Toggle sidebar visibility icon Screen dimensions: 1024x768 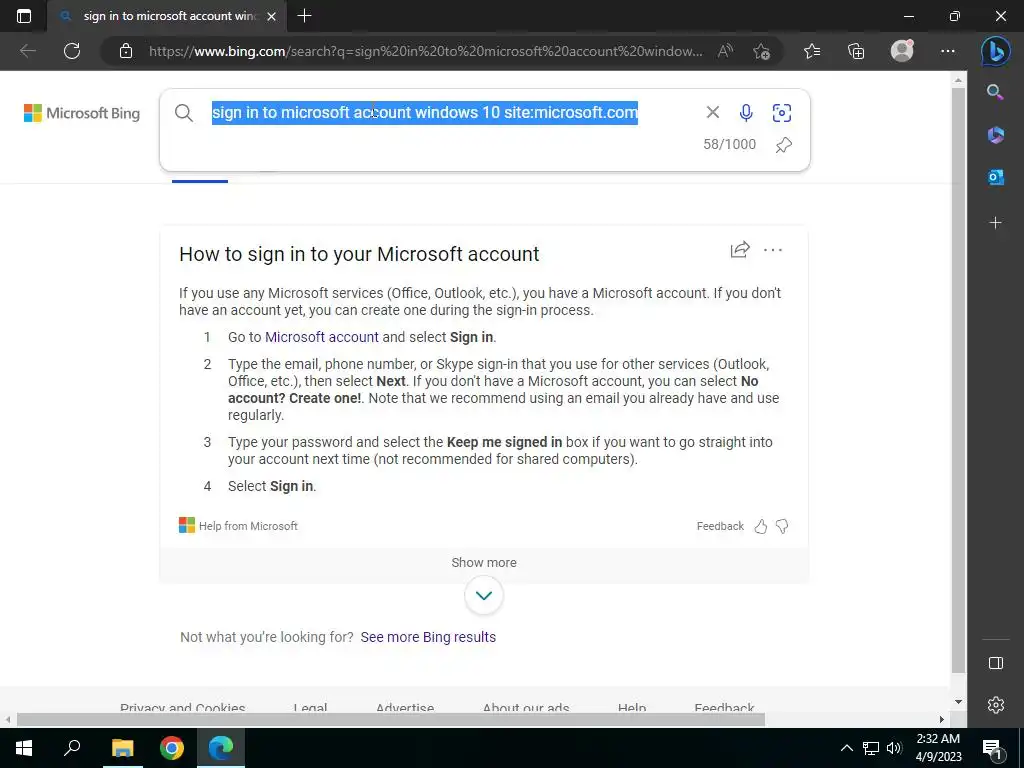click(995, 663)
